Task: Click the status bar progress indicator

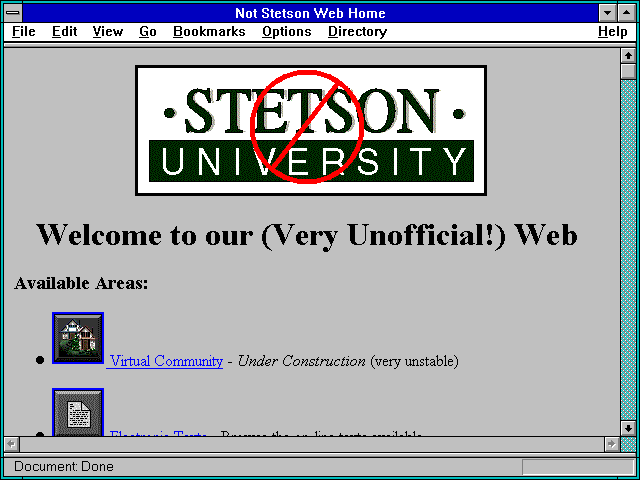Action: [578, 467]
